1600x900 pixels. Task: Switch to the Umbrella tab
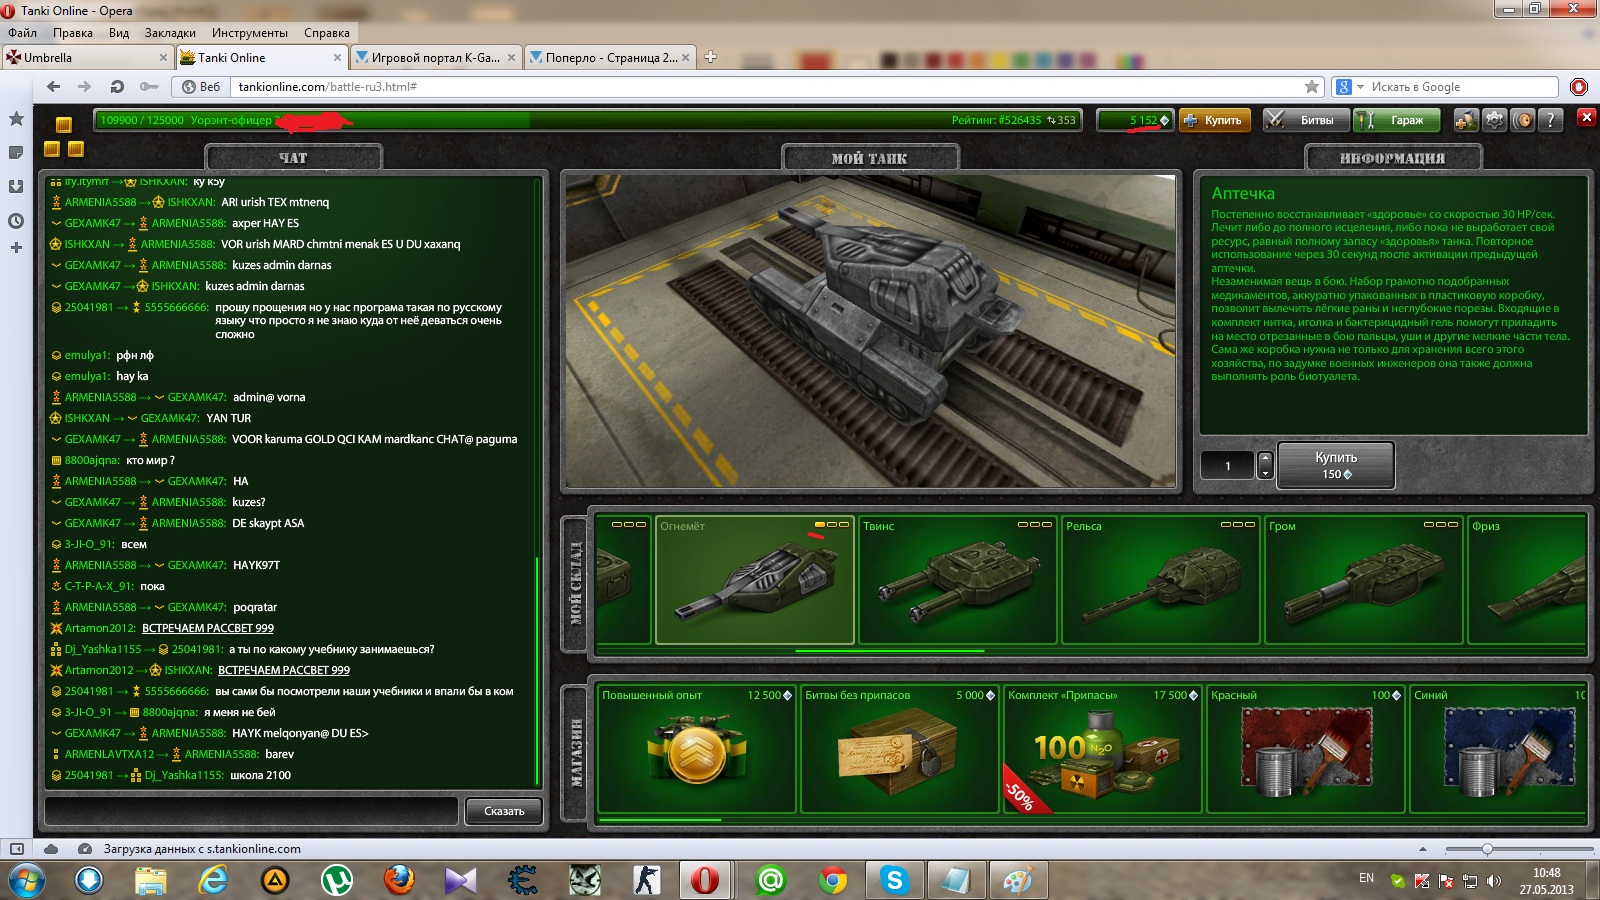pyautogui.click(x=86, y=58)
